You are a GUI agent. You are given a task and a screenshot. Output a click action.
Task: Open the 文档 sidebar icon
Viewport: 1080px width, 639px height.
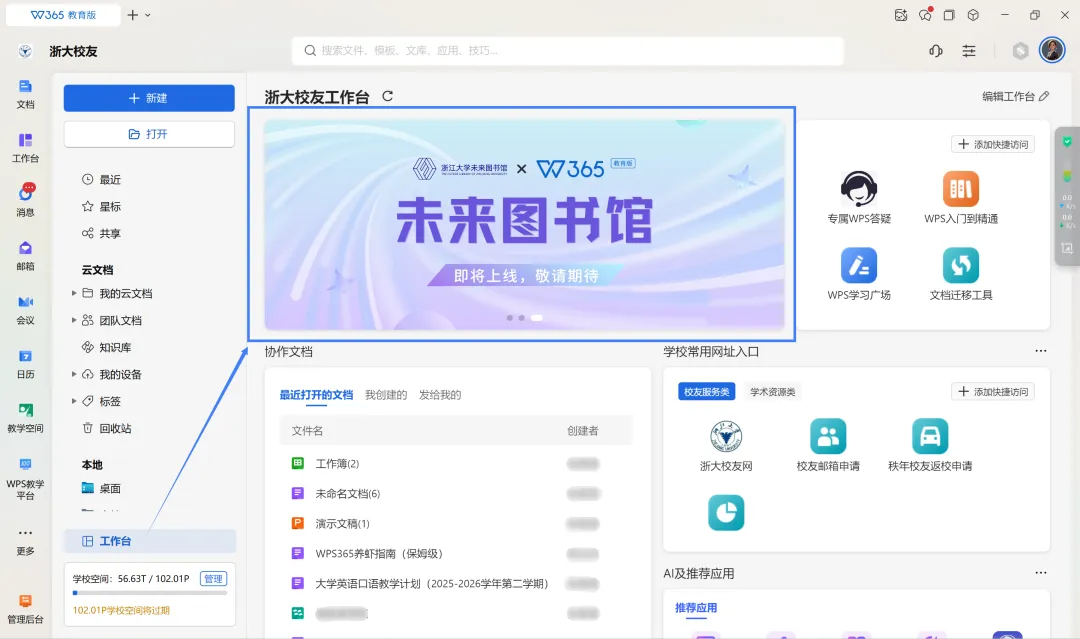click(x=25, y=94)
